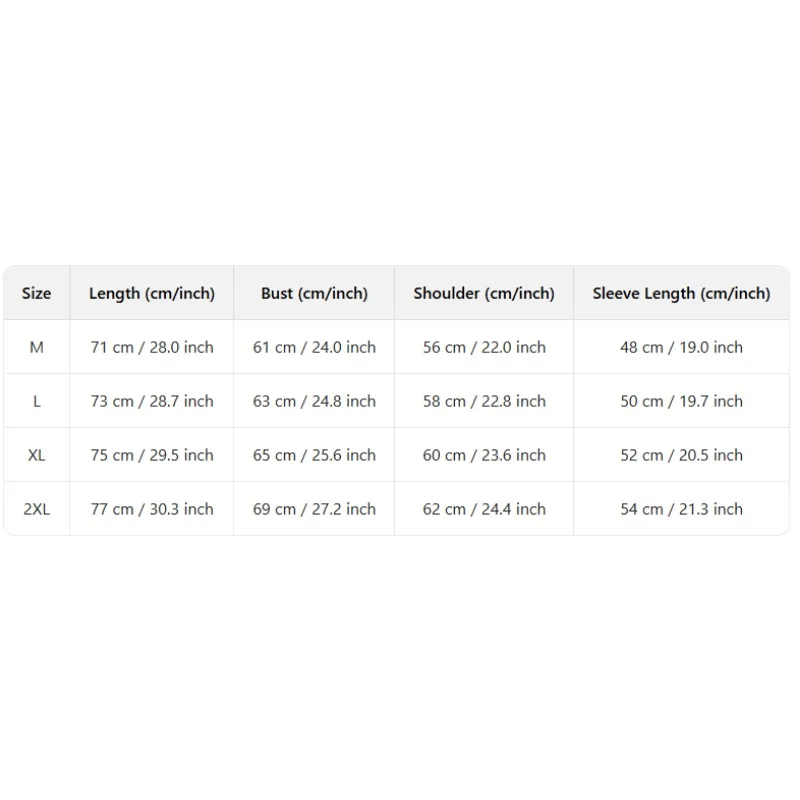Select the Shoulder (cm/inch) header
The image size is (800, 800).
(484, 293)
